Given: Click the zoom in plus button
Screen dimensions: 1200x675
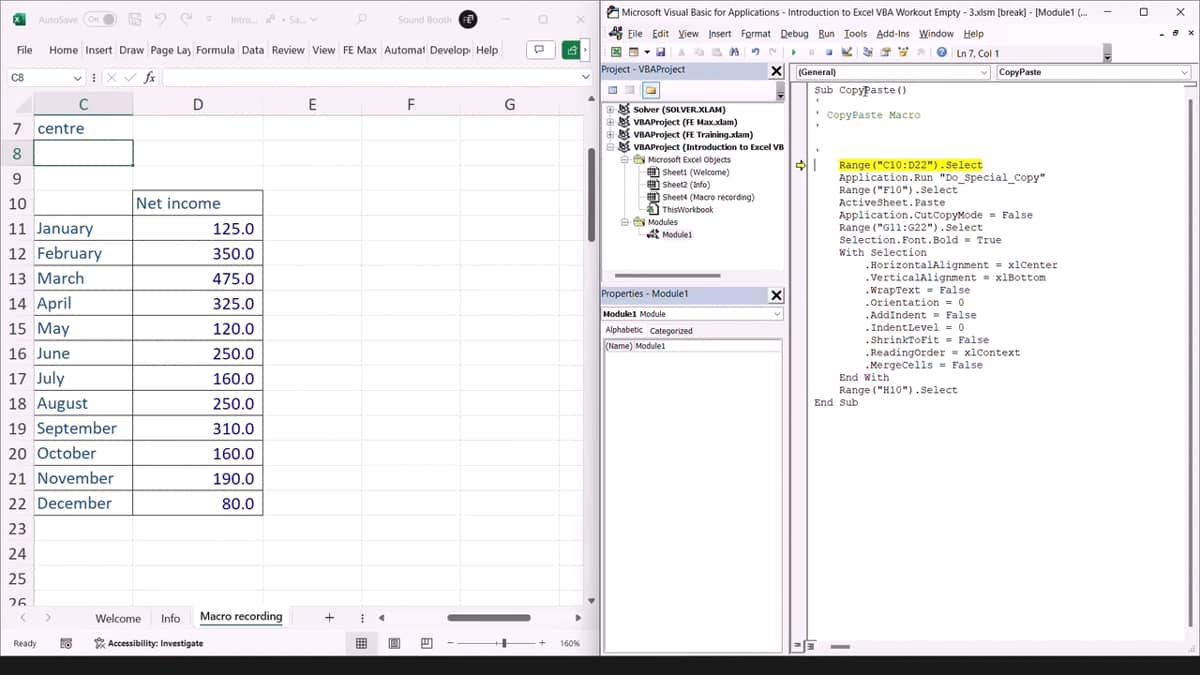Looking at the screenshot, I should pyautogui.click(x=541, y=644).
